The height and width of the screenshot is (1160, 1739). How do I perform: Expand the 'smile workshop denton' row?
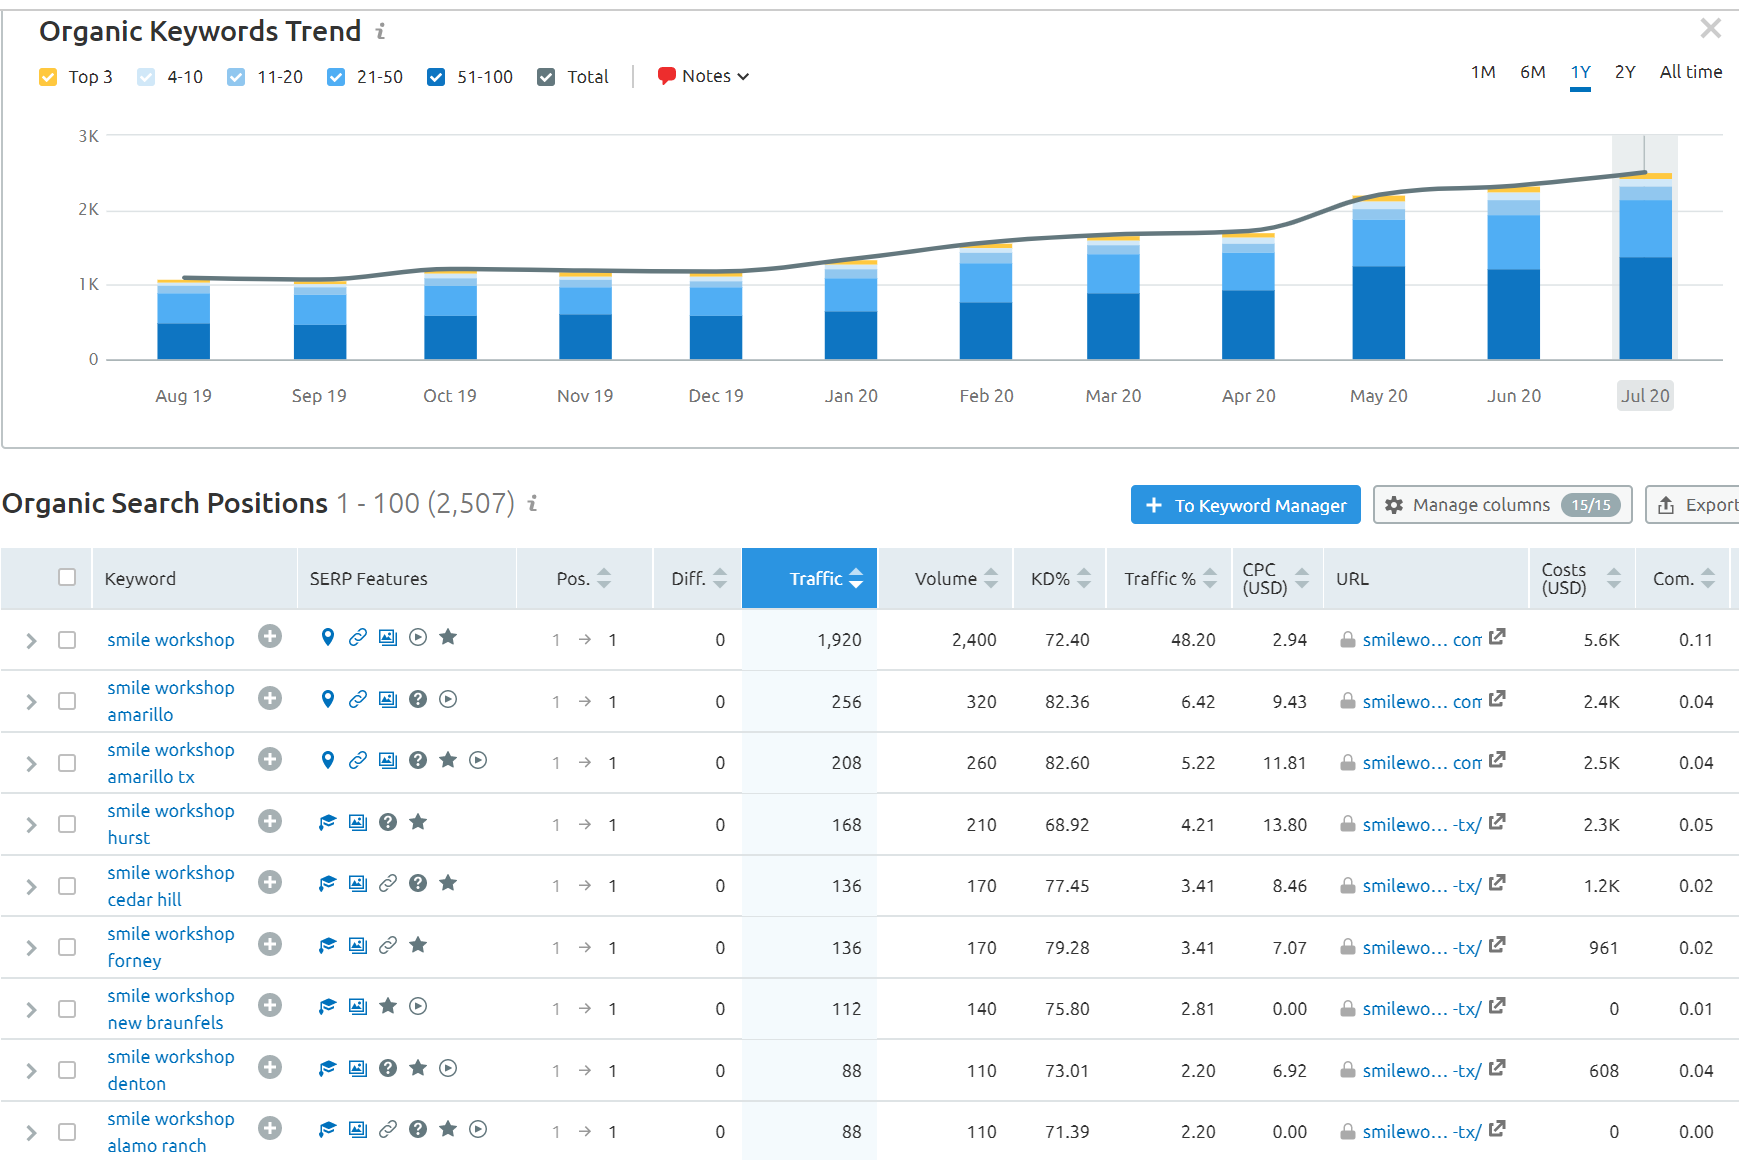[x=31, y=1071]
